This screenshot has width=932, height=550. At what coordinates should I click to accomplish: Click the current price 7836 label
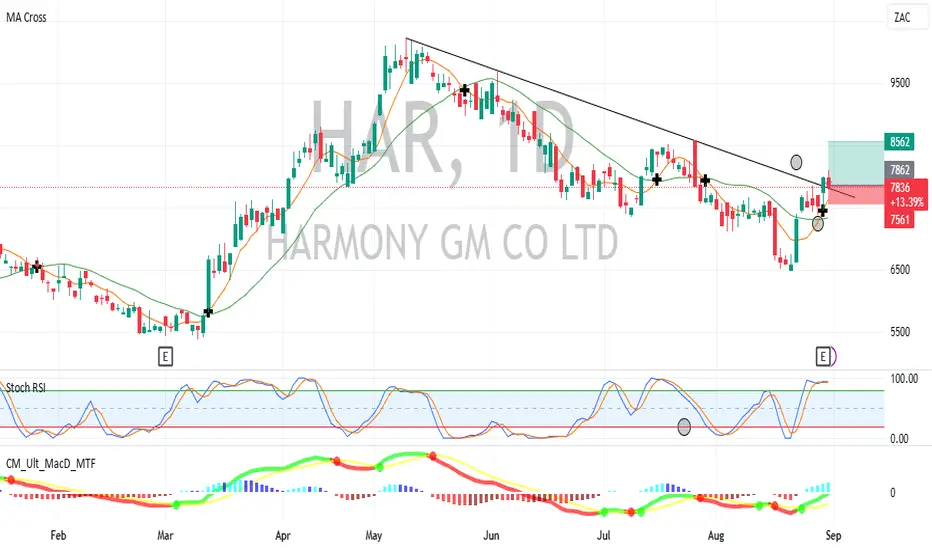click(x=900, y=187)
